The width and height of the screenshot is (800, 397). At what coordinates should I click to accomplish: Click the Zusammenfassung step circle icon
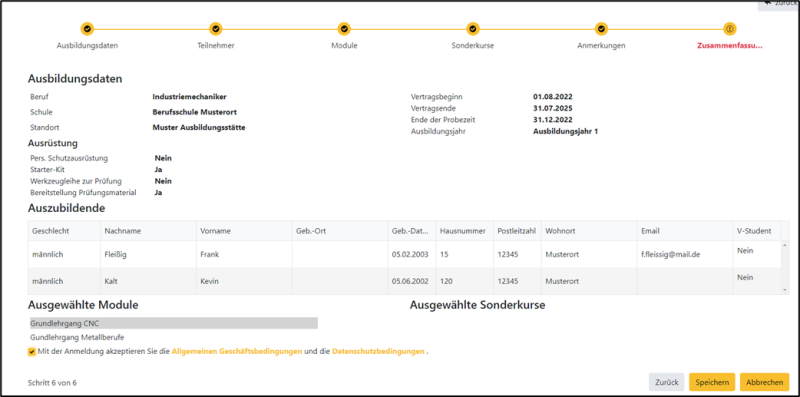pyautogui.click(x=730, y=29)
